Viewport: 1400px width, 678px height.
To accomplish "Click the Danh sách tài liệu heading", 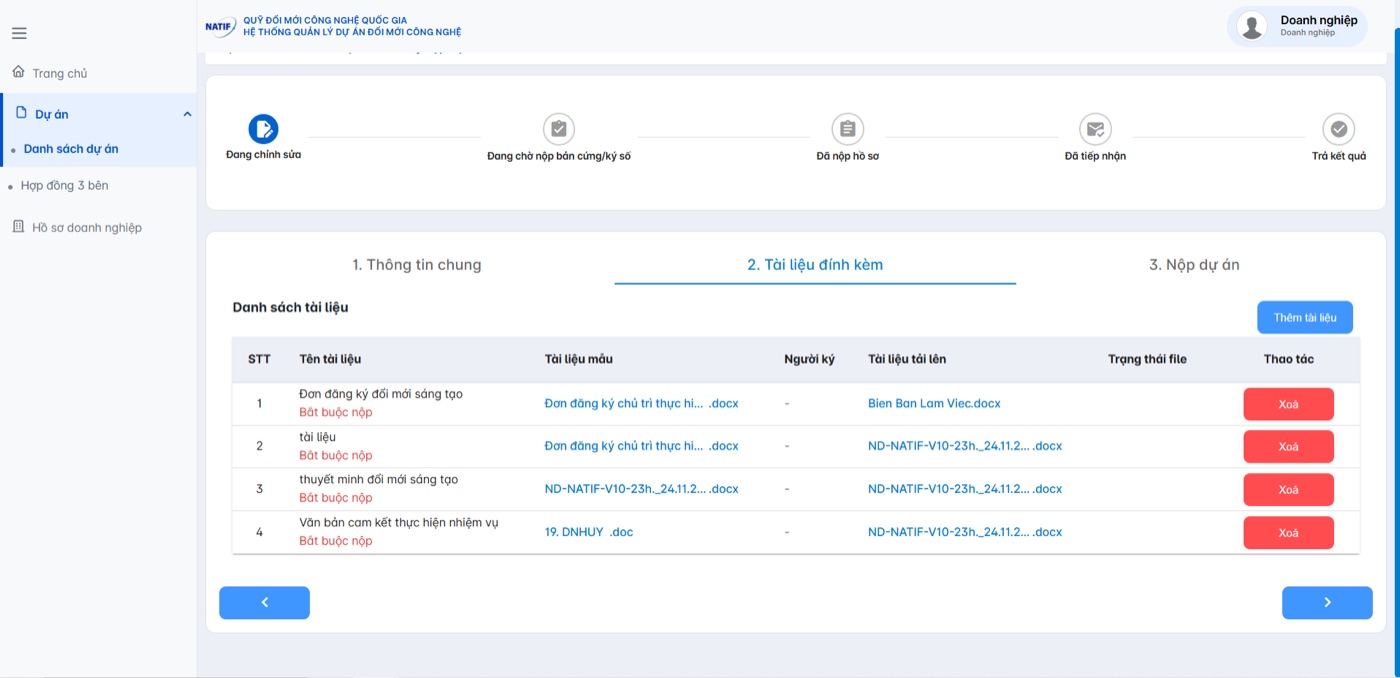I will [290, 308].
